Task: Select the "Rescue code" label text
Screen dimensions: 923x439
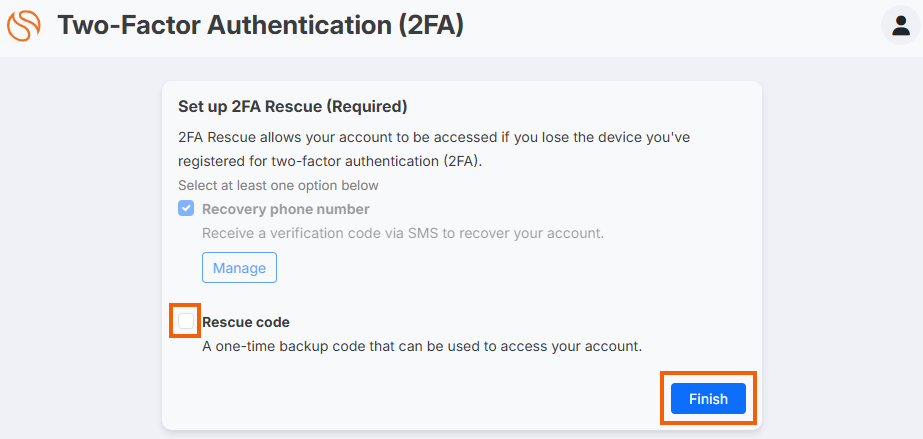Action: [246, 322]
